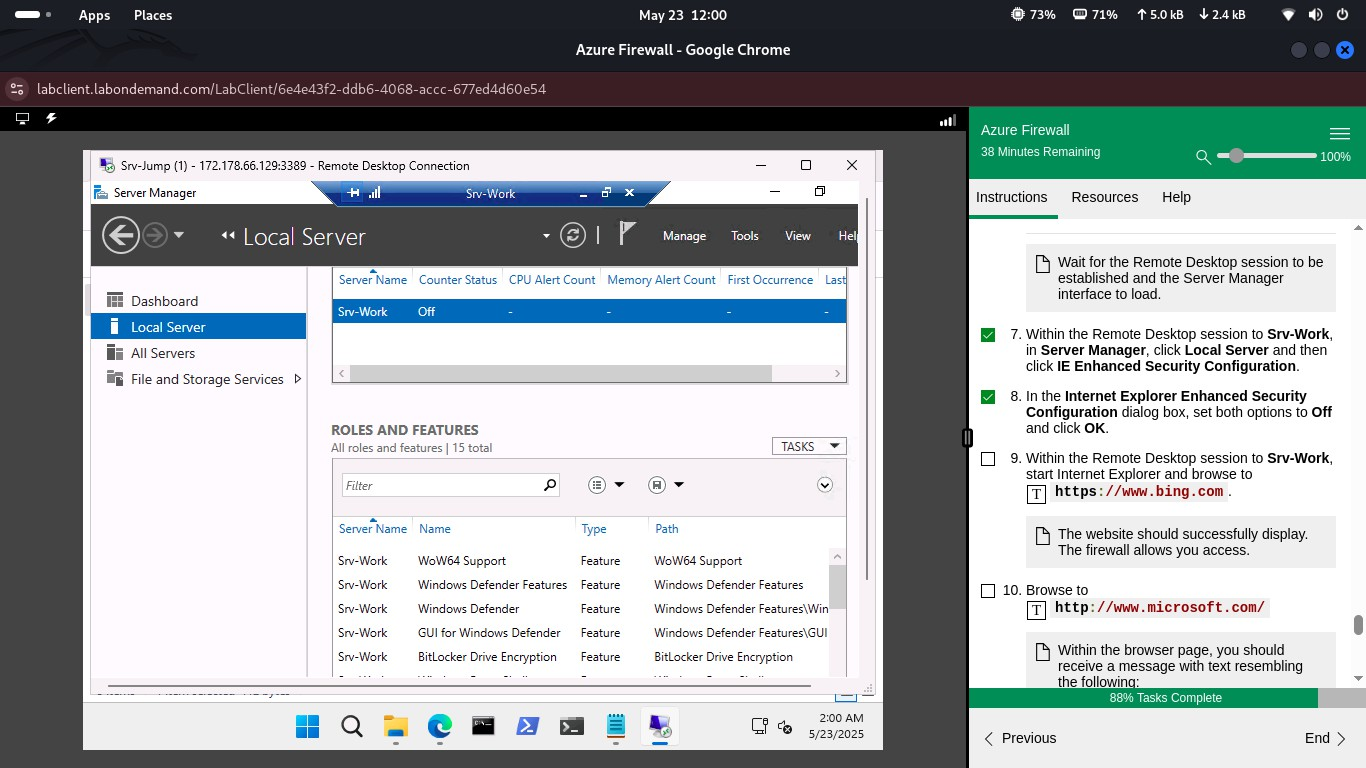The image size is (1366, 768).
Task: Adjust the instructions zoom slider
Action: click(x=1236, y=156)
